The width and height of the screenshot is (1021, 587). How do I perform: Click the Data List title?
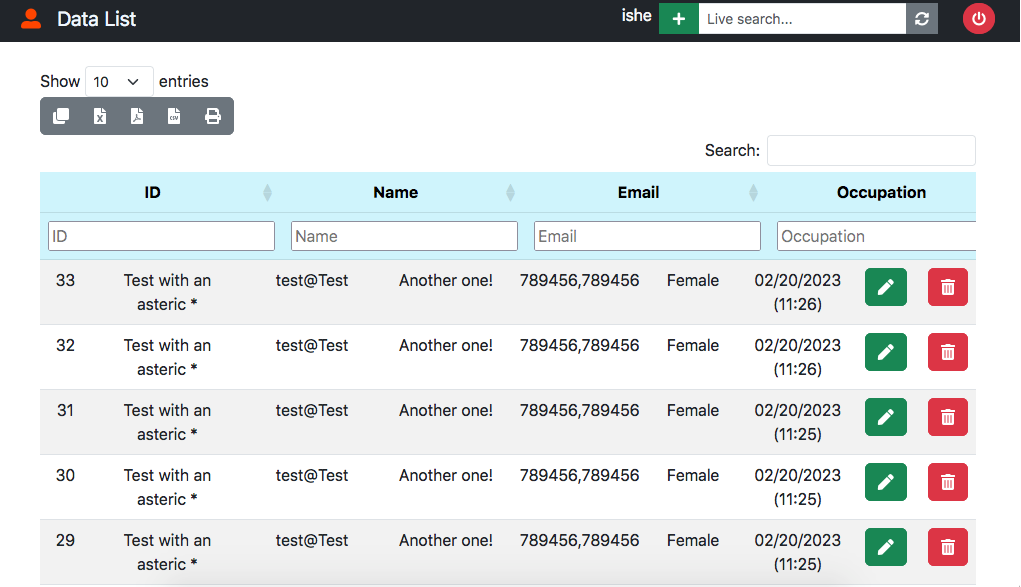coord(97,19)
